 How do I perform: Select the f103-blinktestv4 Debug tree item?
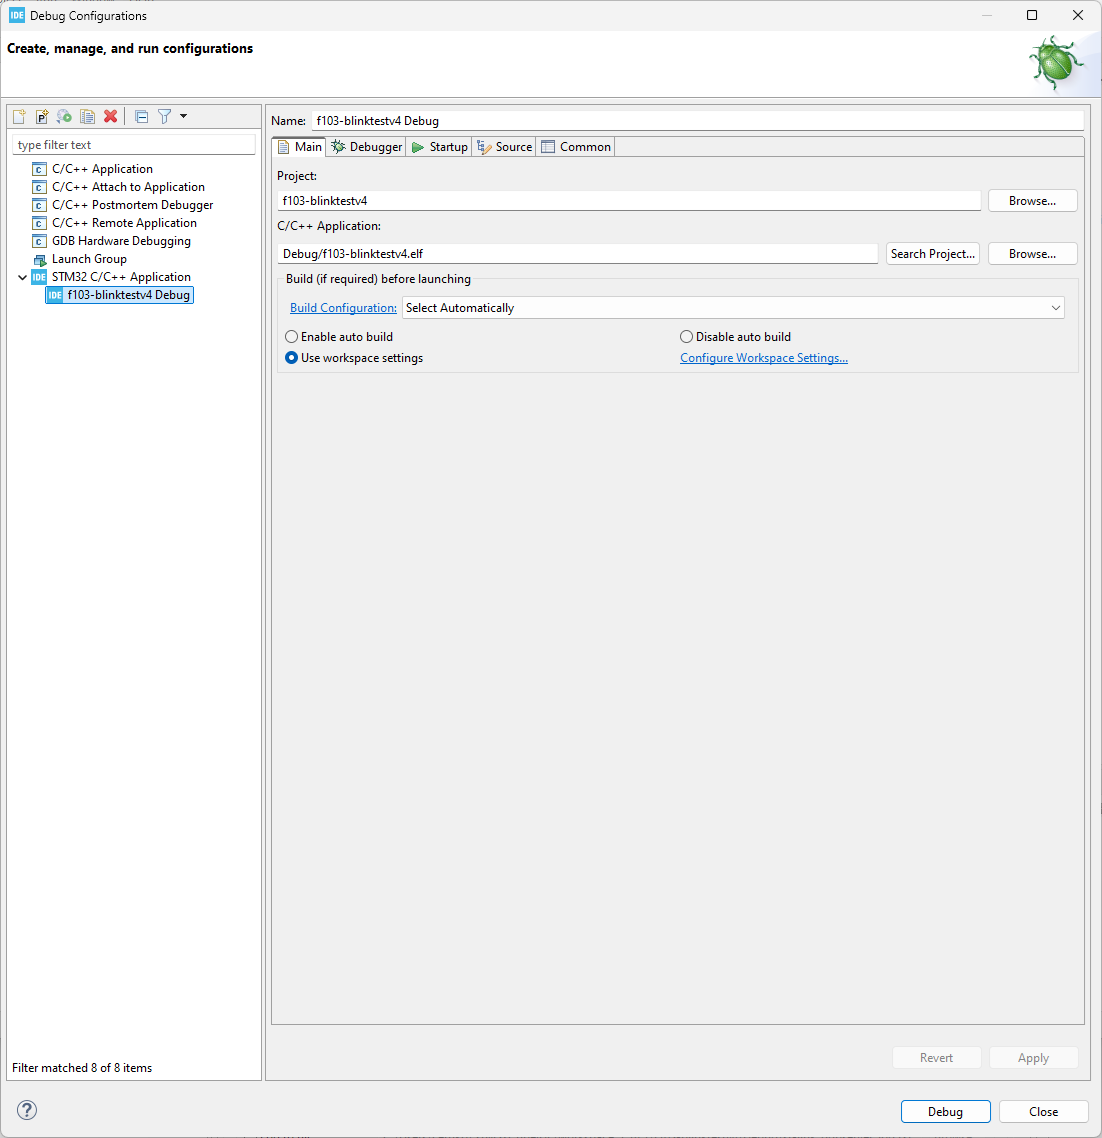click(127, 294)
